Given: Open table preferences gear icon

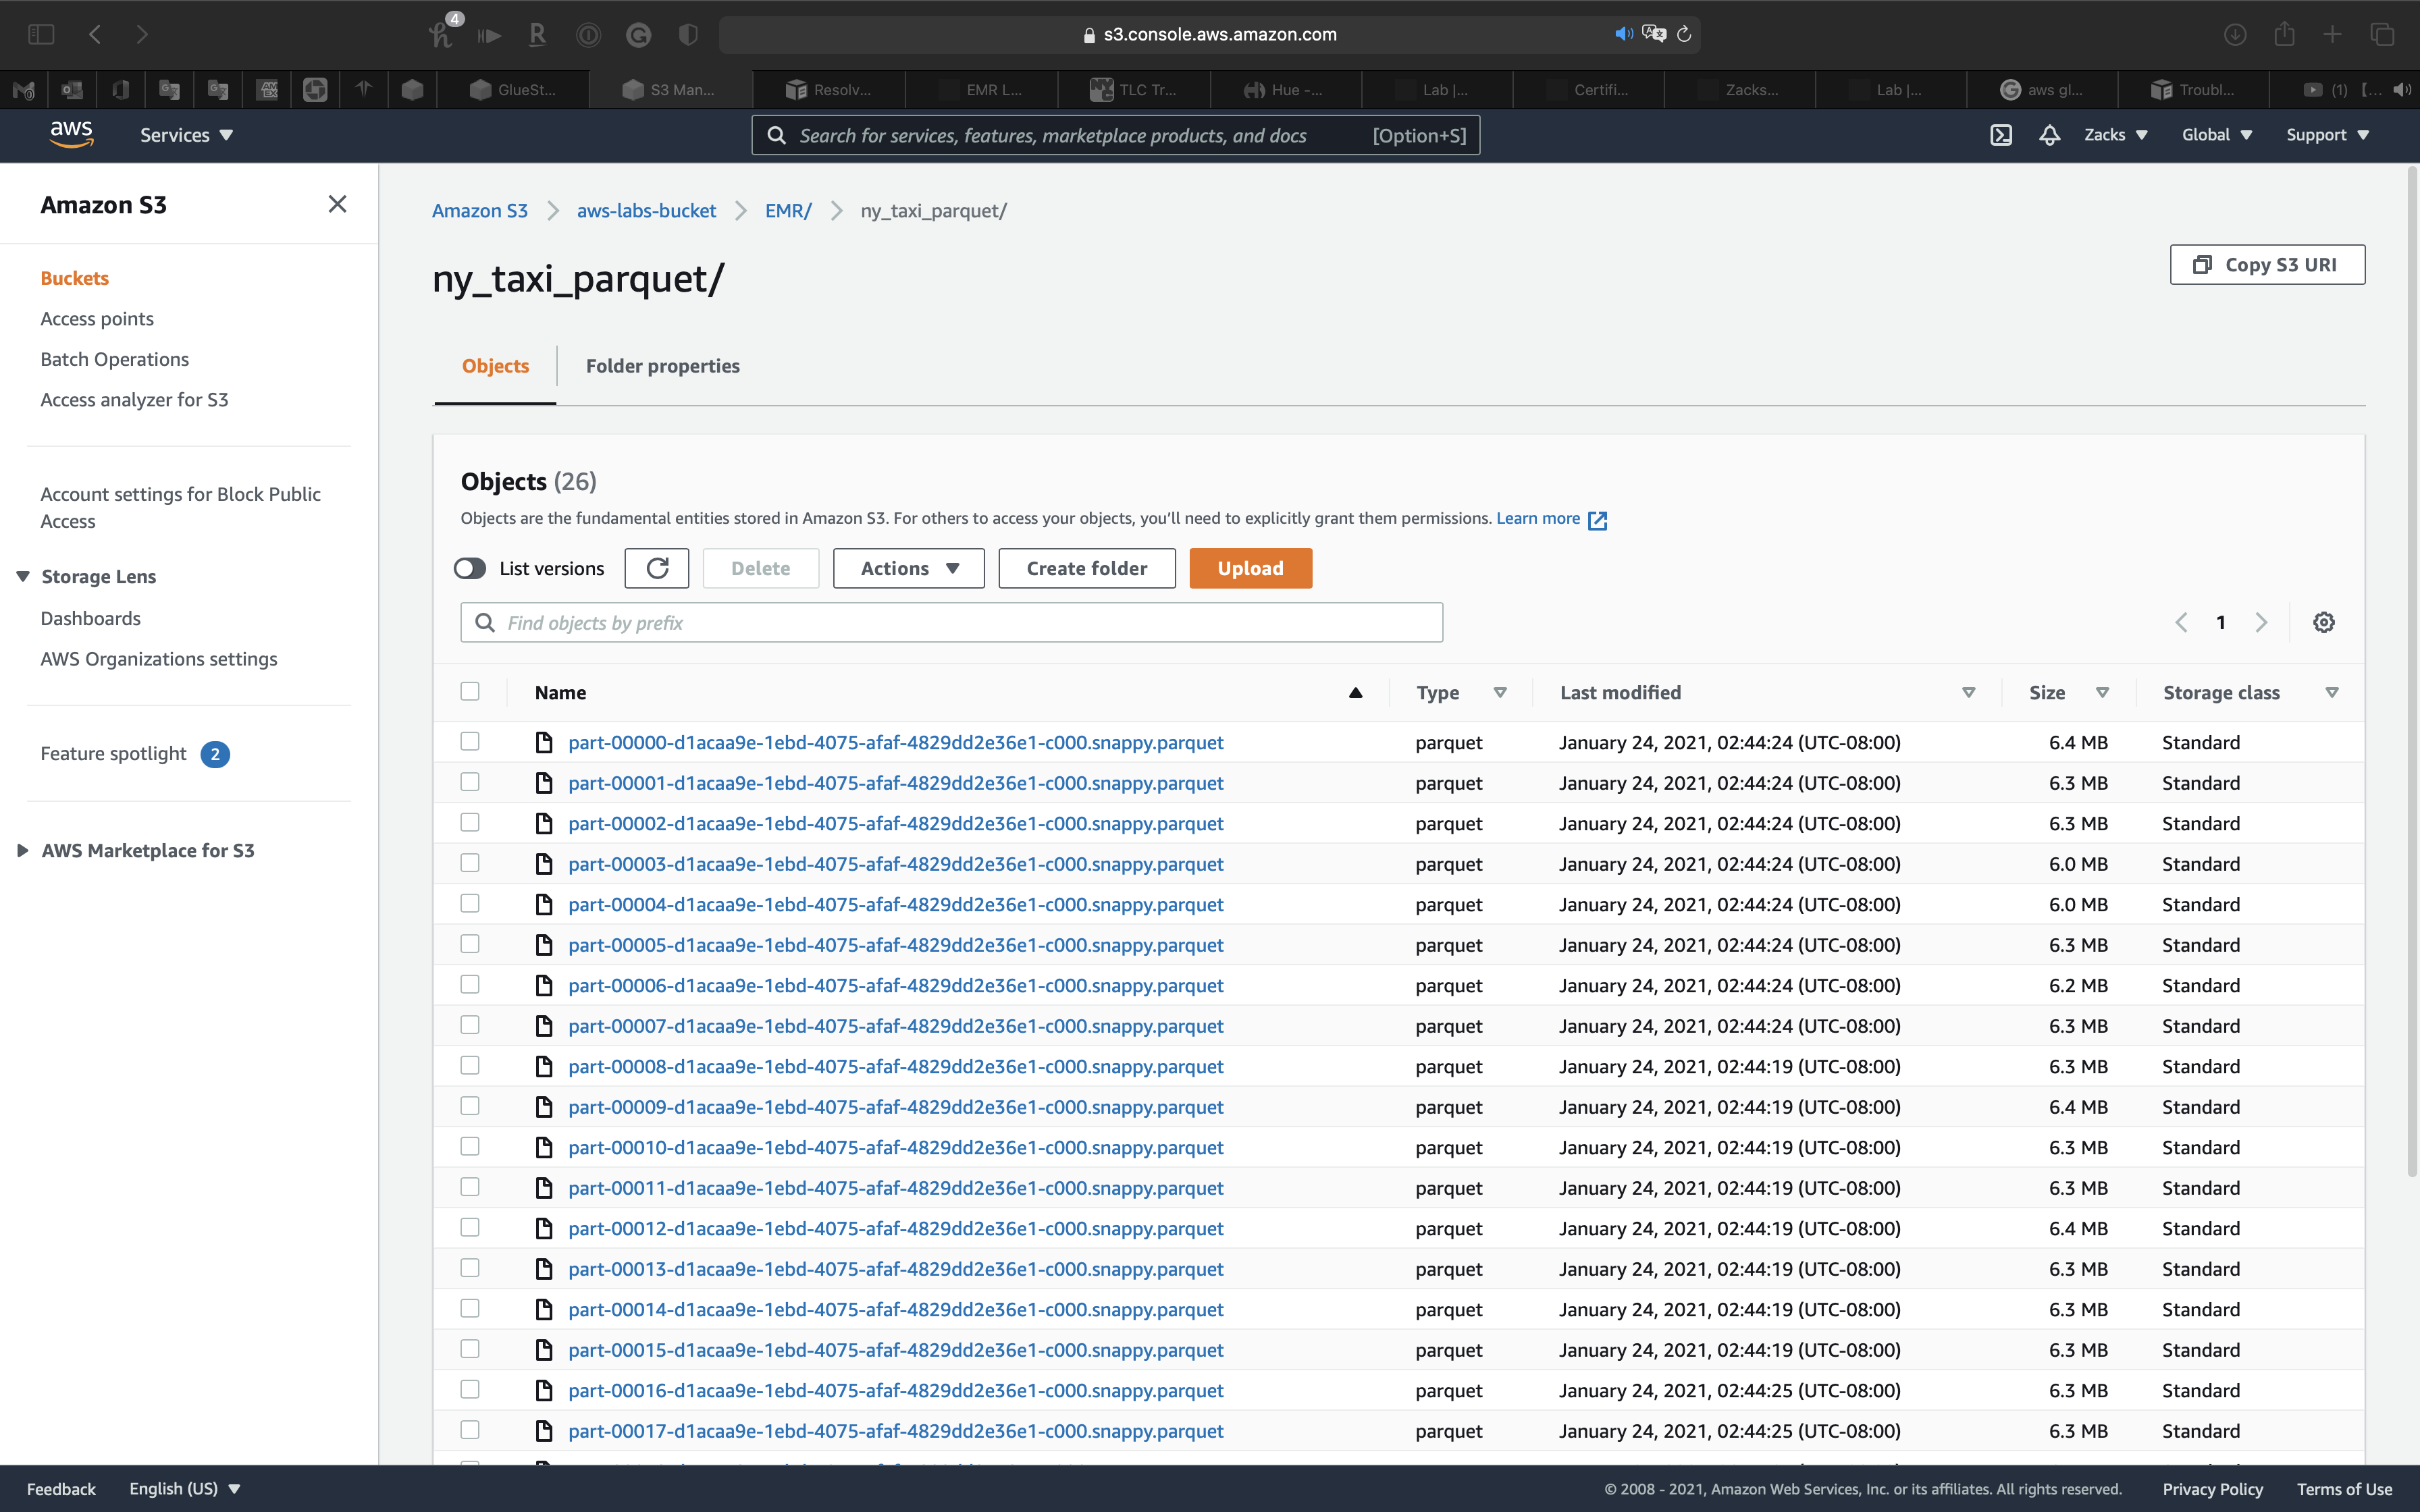Looking at the screenshot, I should pos(2323,622).
